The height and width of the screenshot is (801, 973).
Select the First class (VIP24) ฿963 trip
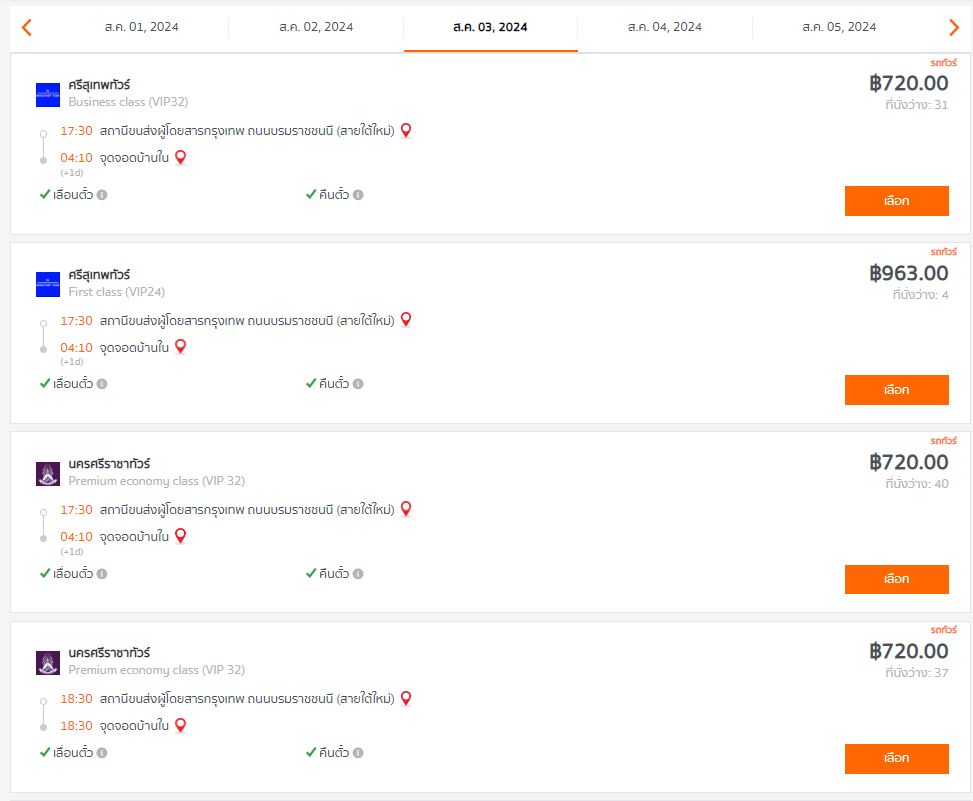click(x=896, y=390)
